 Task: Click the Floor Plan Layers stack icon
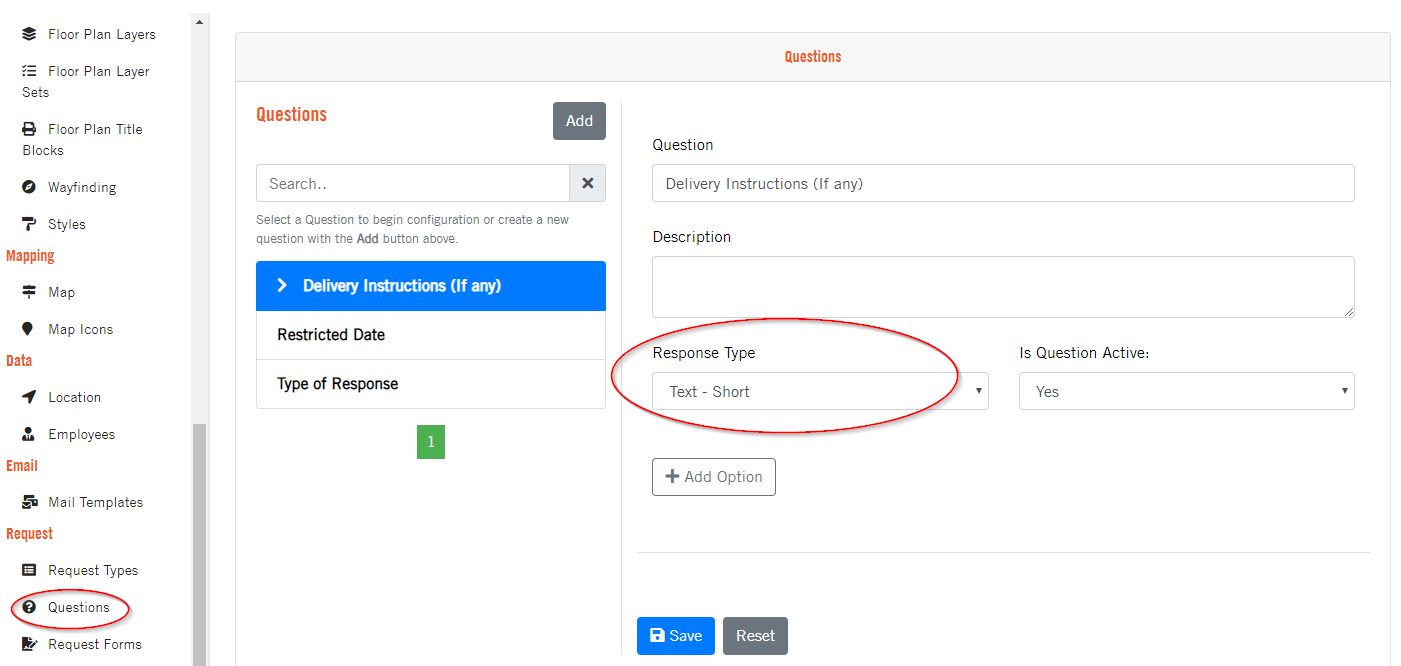click(x=29, y=34)
